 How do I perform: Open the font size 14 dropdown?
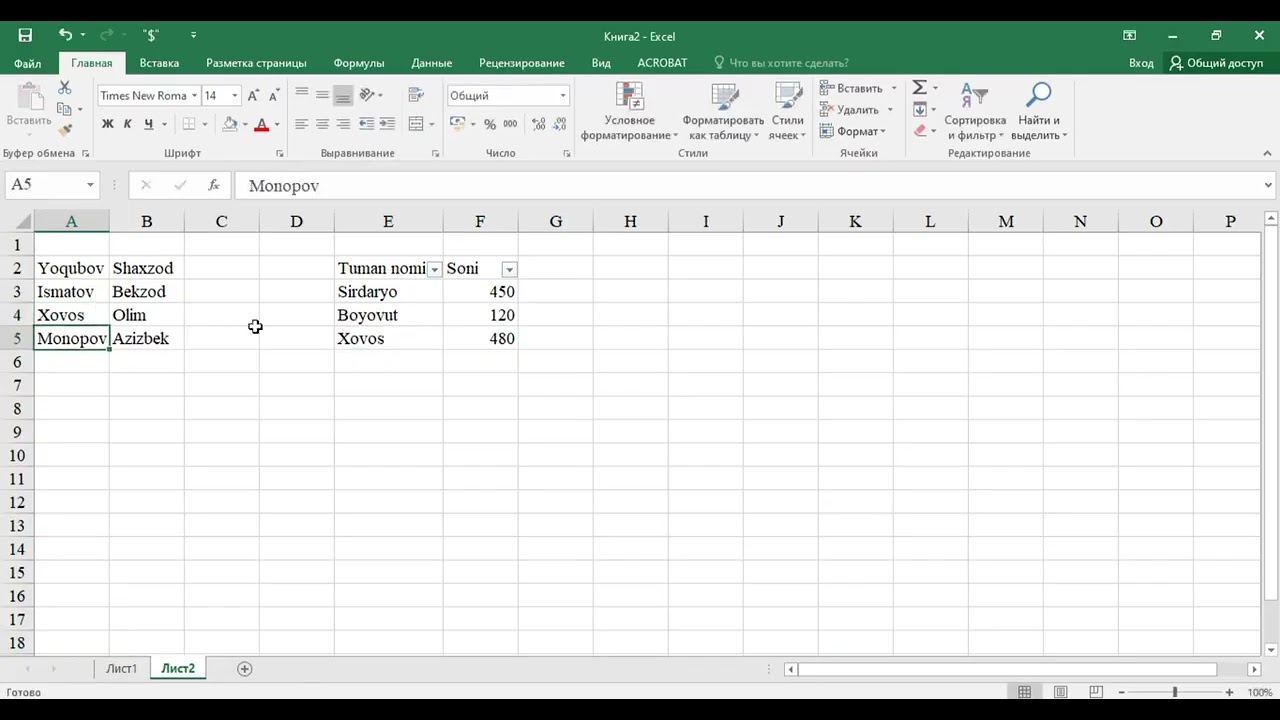click(235, 96)
